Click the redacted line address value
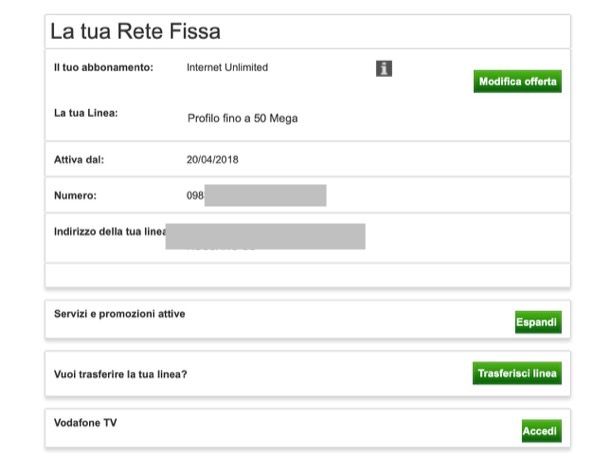Screen dimensions: 610x473 [x=265, y=237]
